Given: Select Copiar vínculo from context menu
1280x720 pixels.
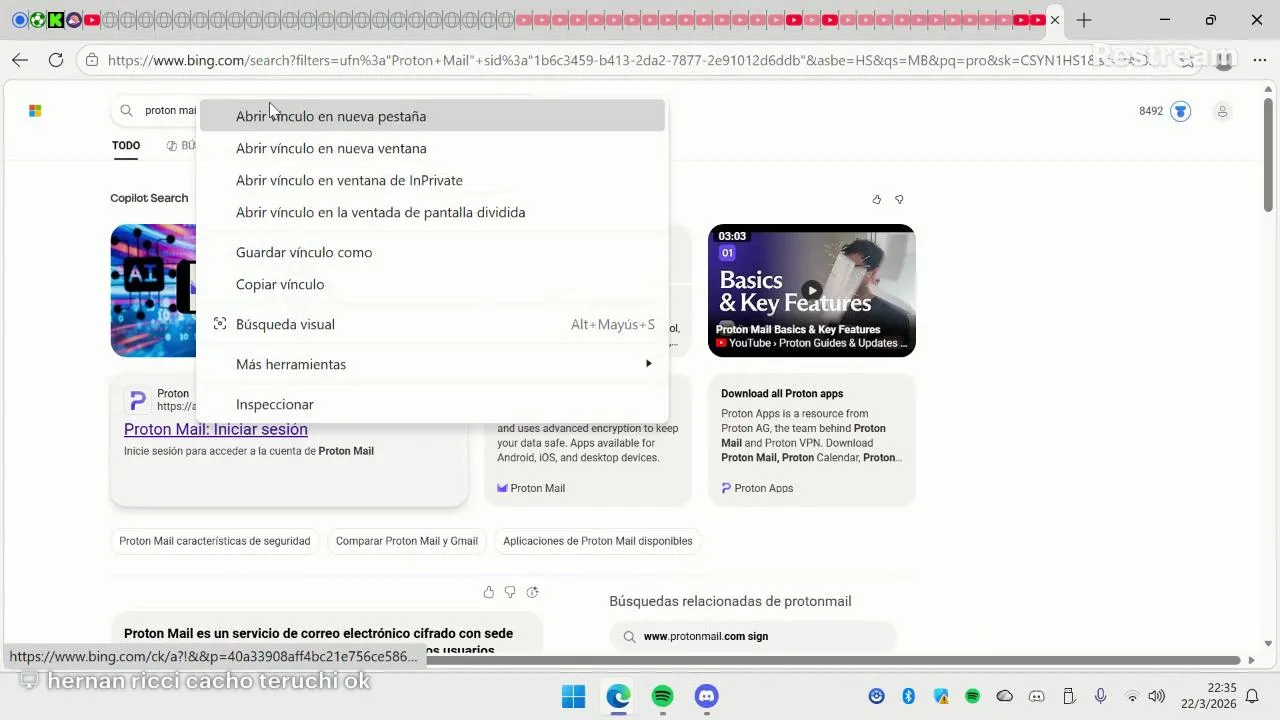Looking at the screenshot, I should point(432,284).
